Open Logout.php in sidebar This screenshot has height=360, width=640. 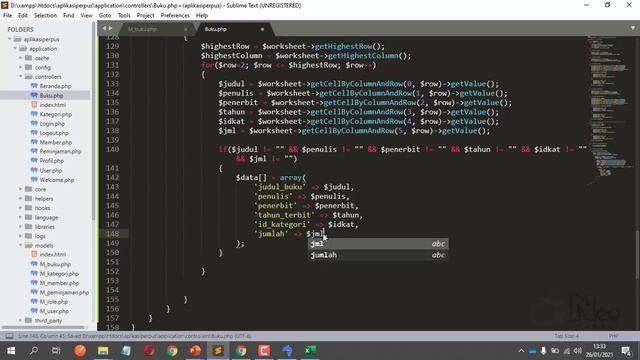click(x=54, y=133)
